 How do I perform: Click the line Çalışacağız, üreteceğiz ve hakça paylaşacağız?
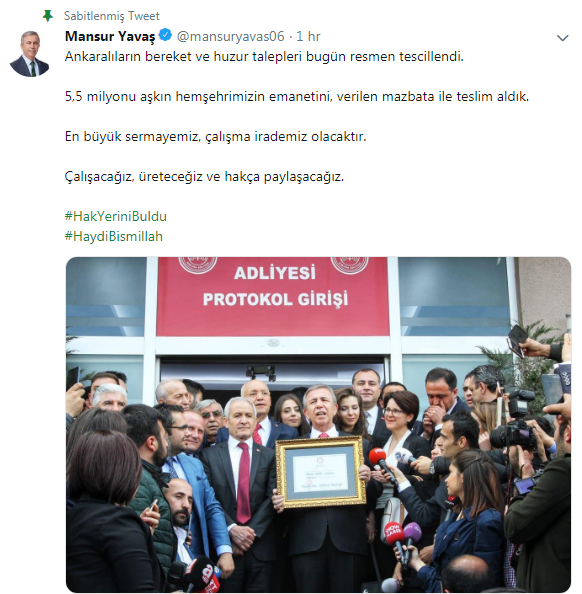(204, 177)
